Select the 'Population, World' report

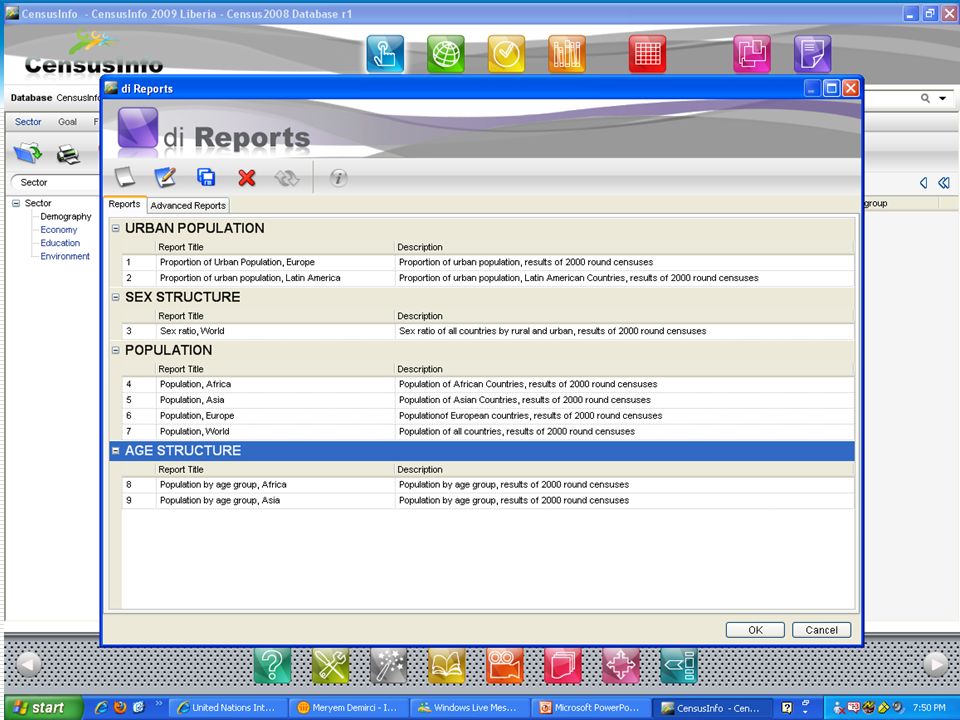tap(488, 432)
